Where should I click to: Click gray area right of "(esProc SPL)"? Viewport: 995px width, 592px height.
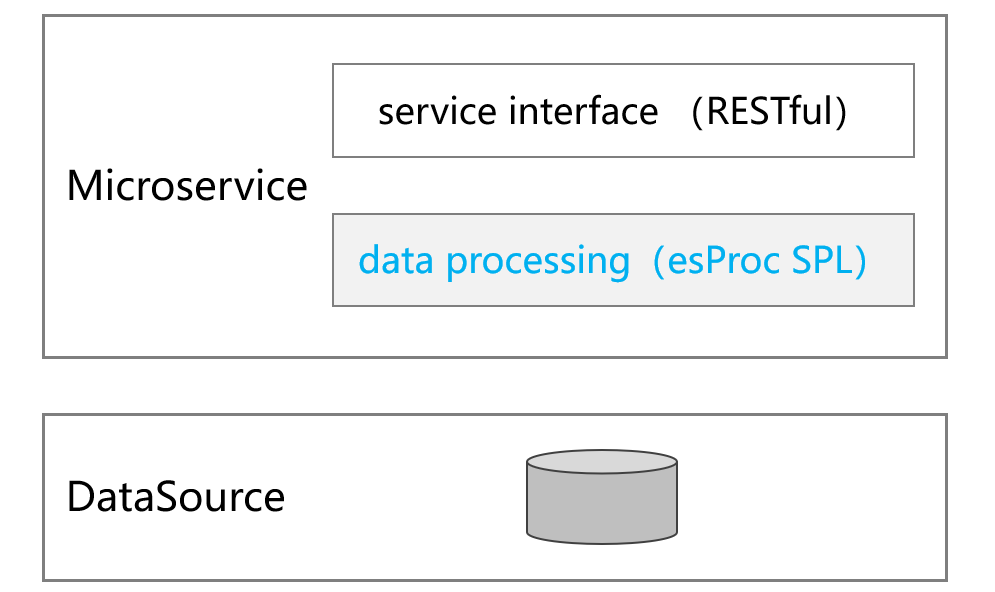890,260
